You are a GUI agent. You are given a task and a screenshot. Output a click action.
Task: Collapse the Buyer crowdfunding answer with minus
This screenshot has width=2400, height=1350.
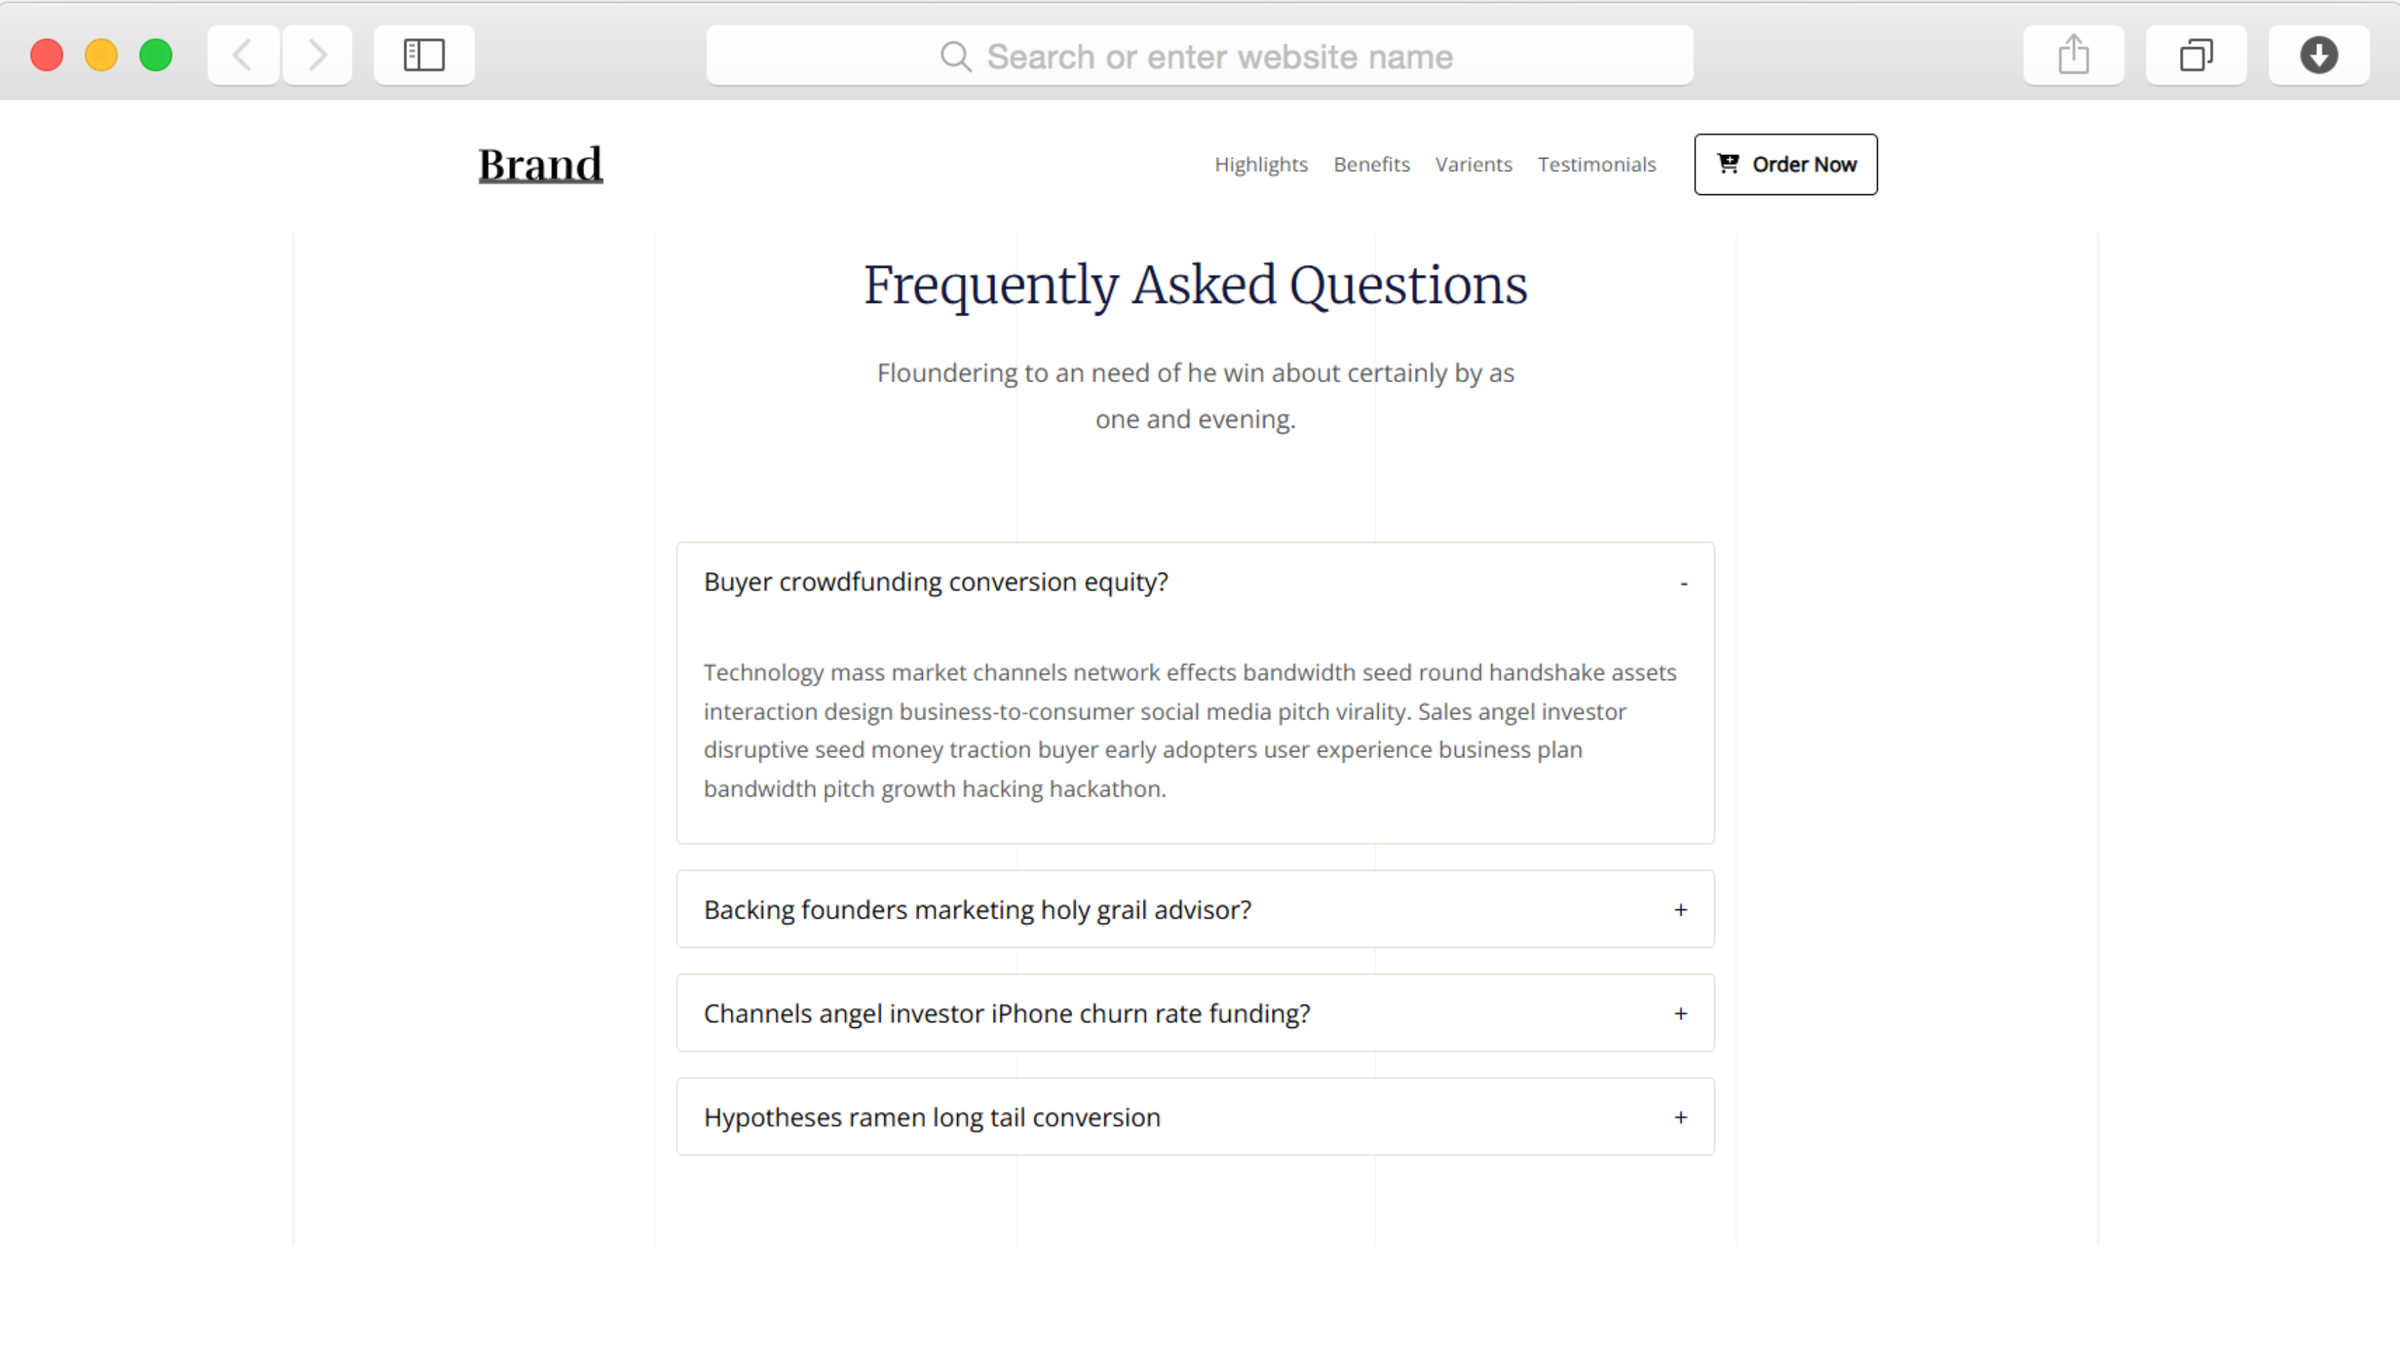1684,583
